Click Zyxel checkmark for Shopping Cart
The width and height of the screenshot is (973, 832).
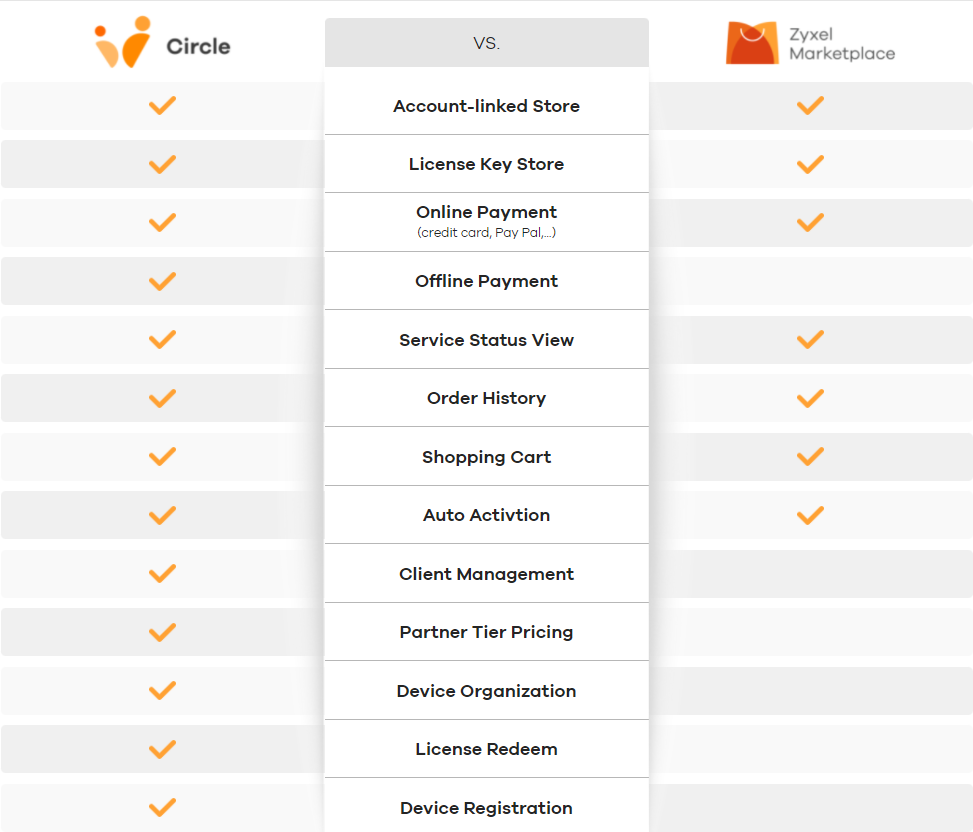pos(810,457)
